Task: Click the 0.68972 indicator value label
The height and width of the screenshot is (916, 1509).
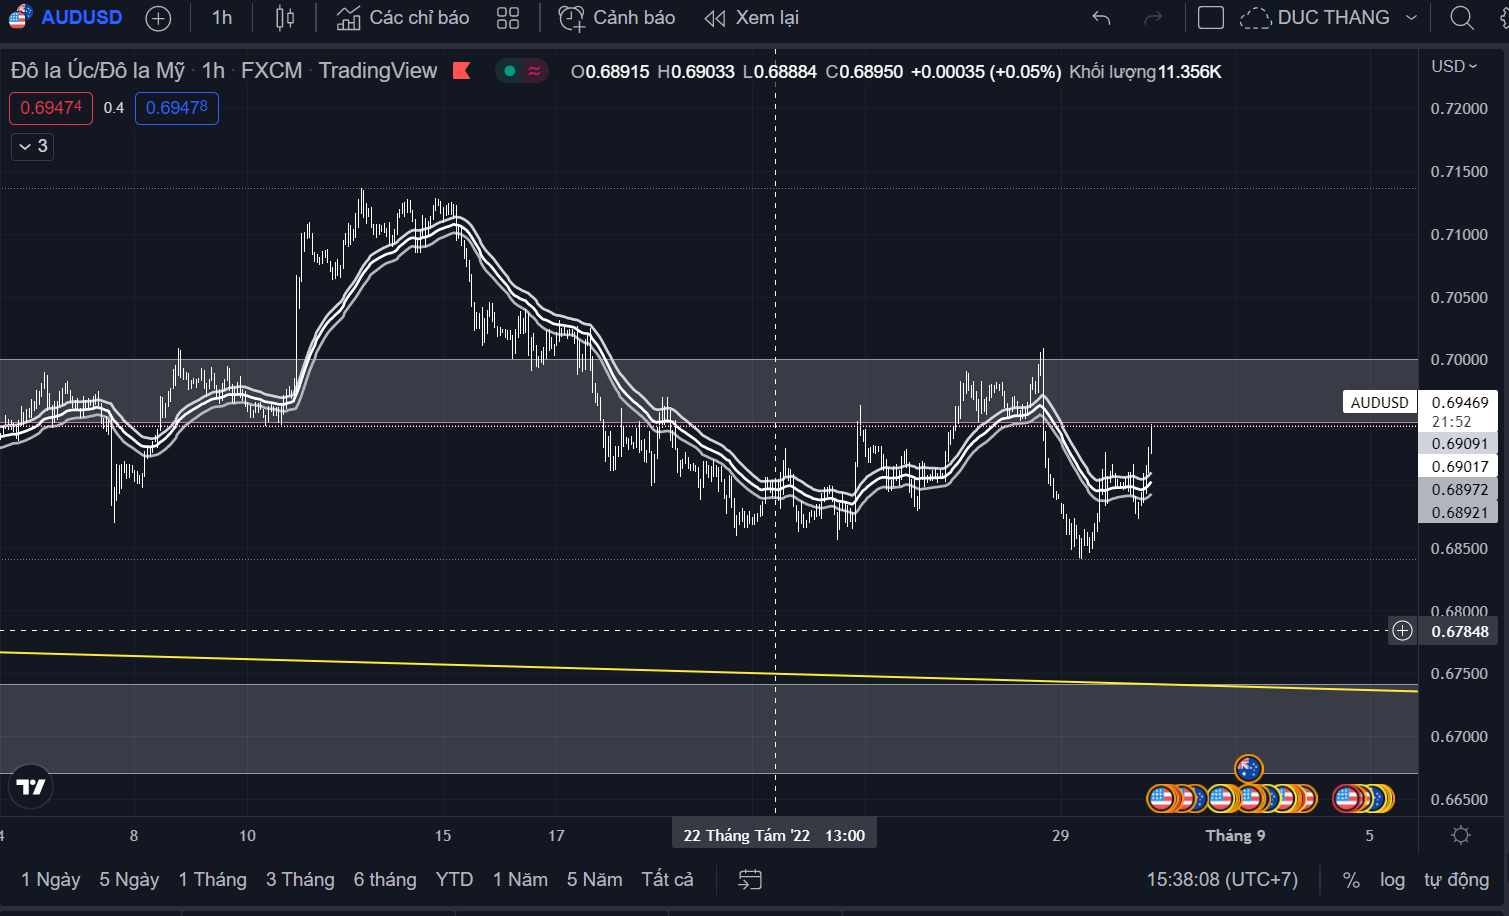Action: [x=1459, y=489]
